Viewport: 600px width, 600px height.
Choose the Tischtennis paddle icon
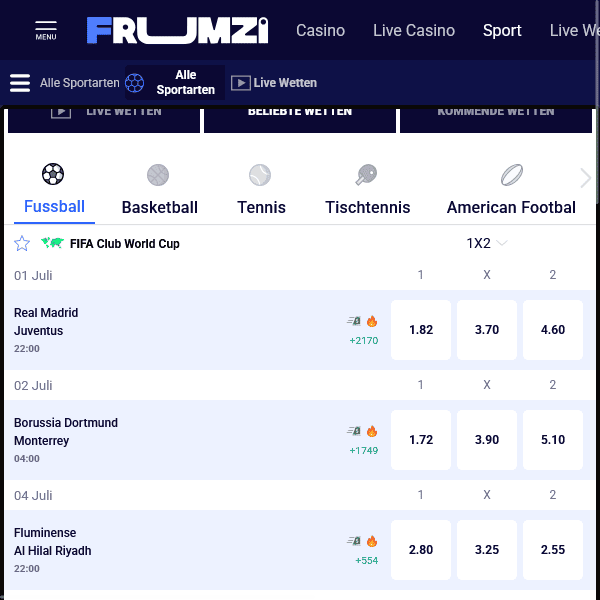pyautogui.click(x=366, y=175)
